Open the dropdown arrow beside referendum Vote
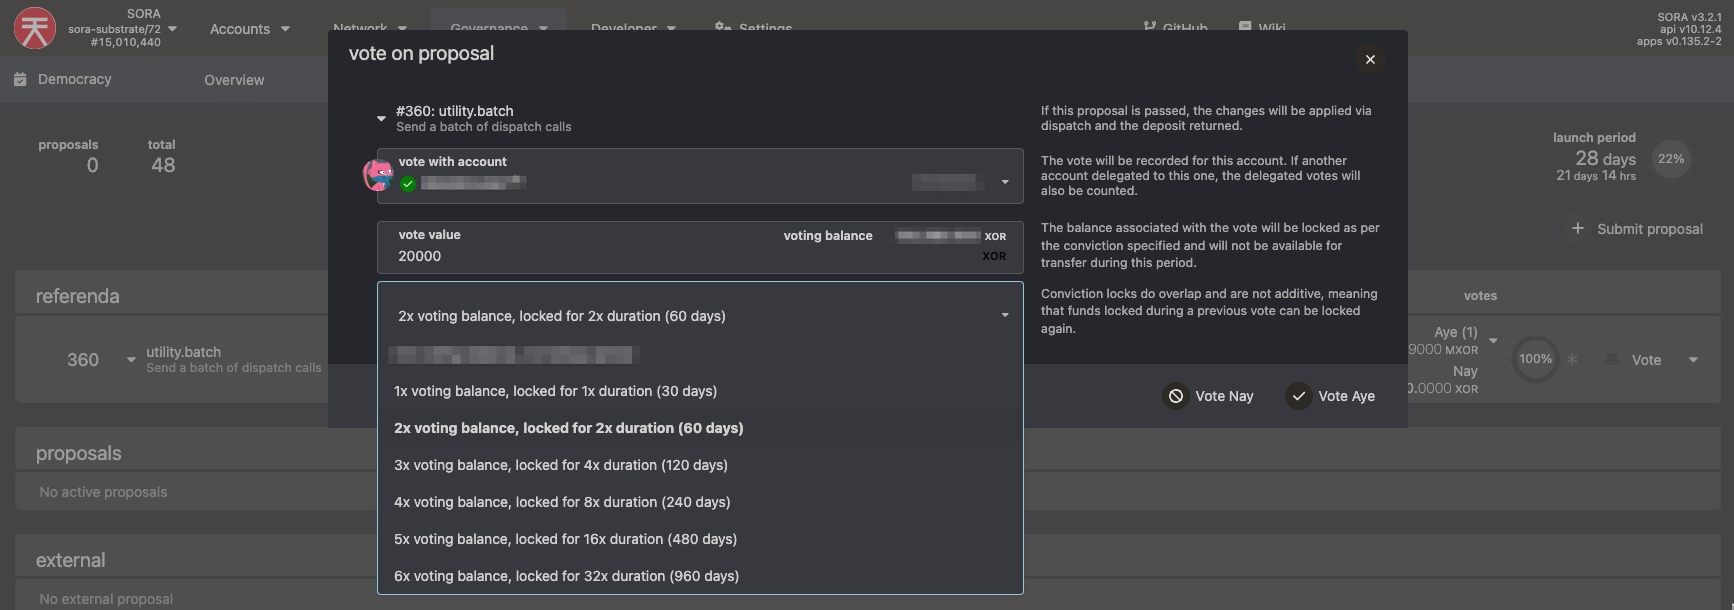The width and height of the screenshot is (1734, 610). click(x=1693, y=360)
